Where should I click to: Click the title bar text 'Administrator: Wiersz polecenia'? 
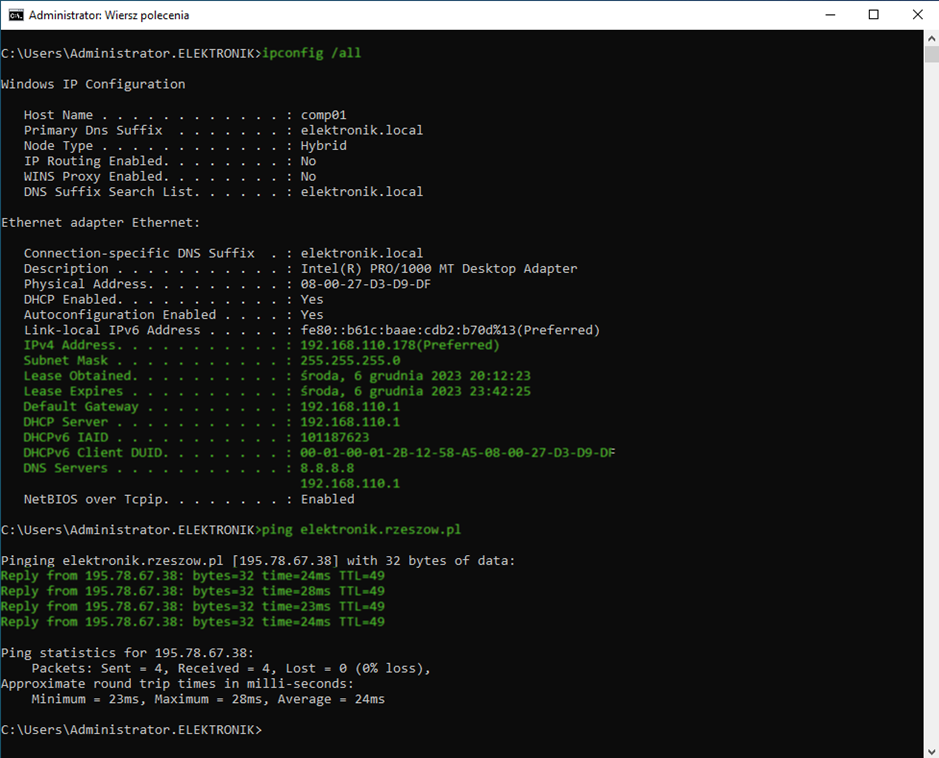pyautogui.click(x=108, y=16)
